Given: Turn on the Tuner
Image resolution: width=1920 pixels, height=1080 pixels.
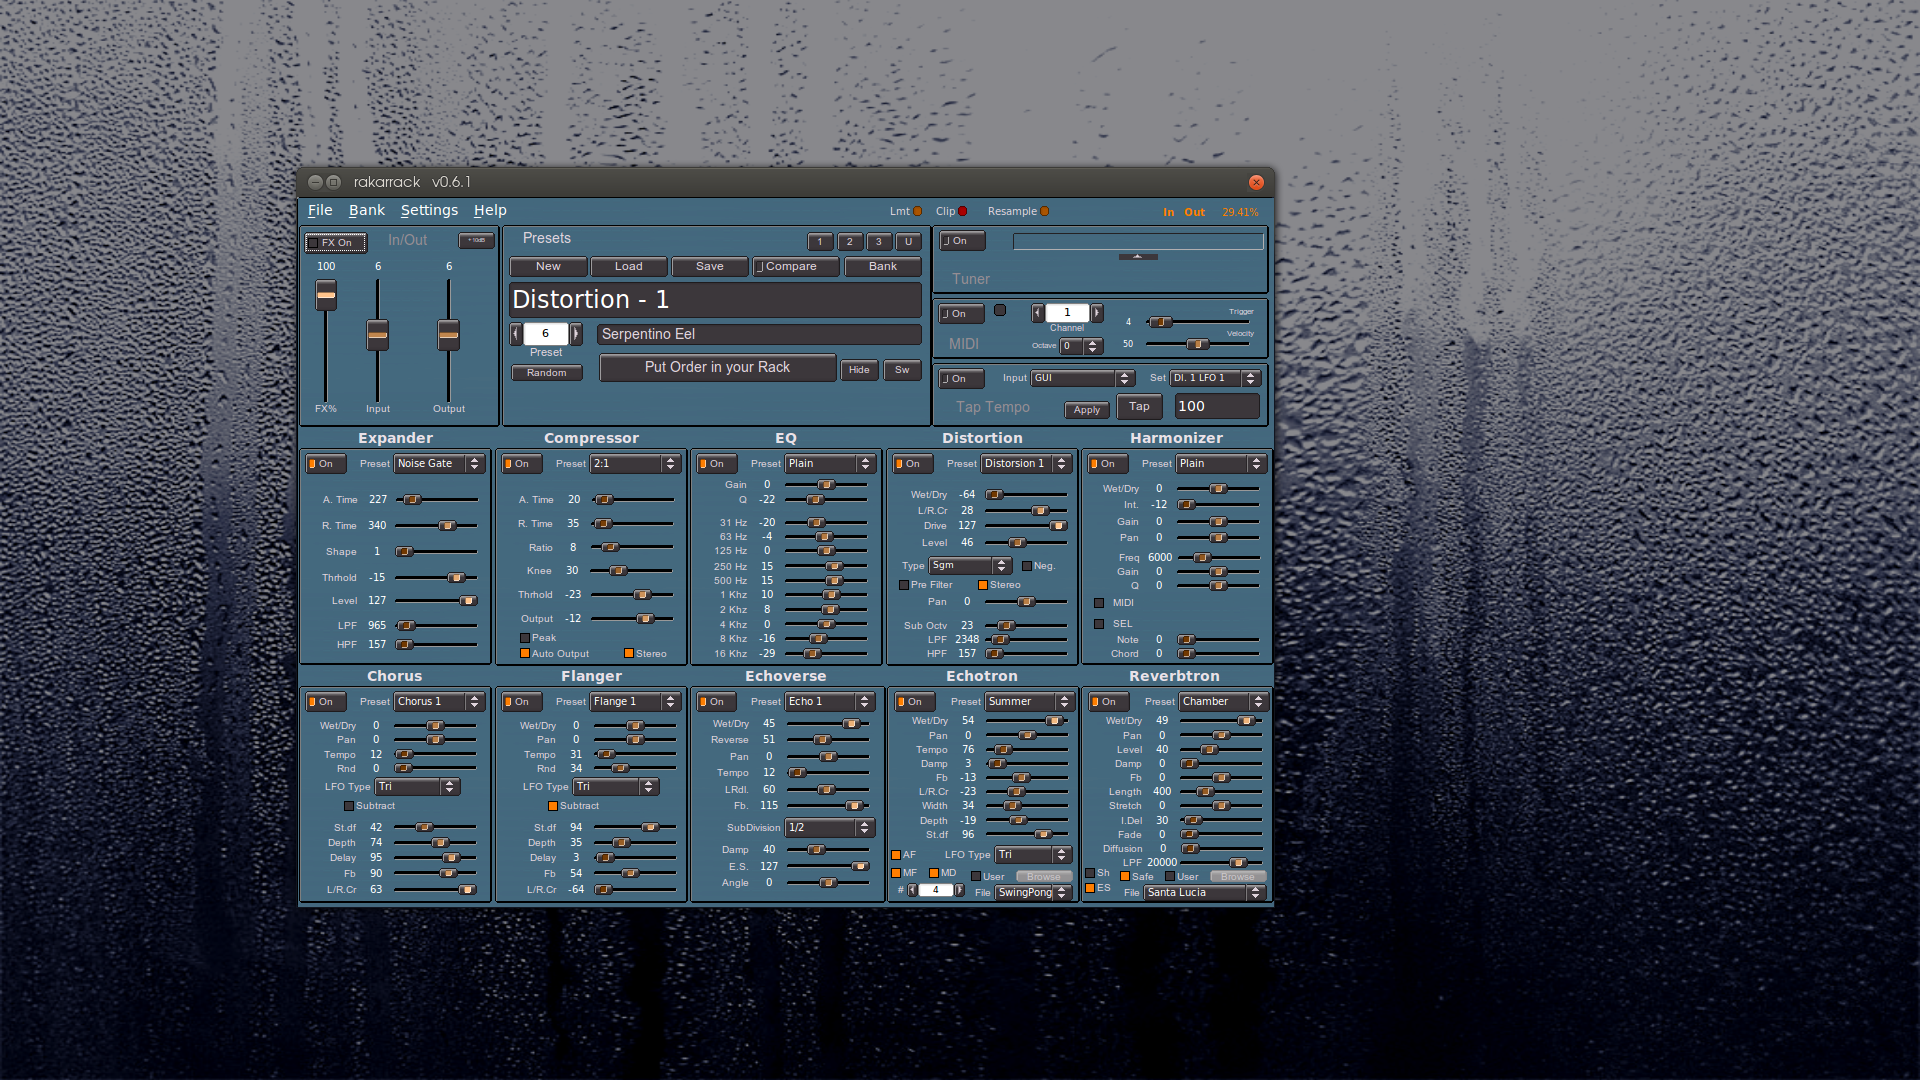Looking at the screenshot, I should (962, 241).
